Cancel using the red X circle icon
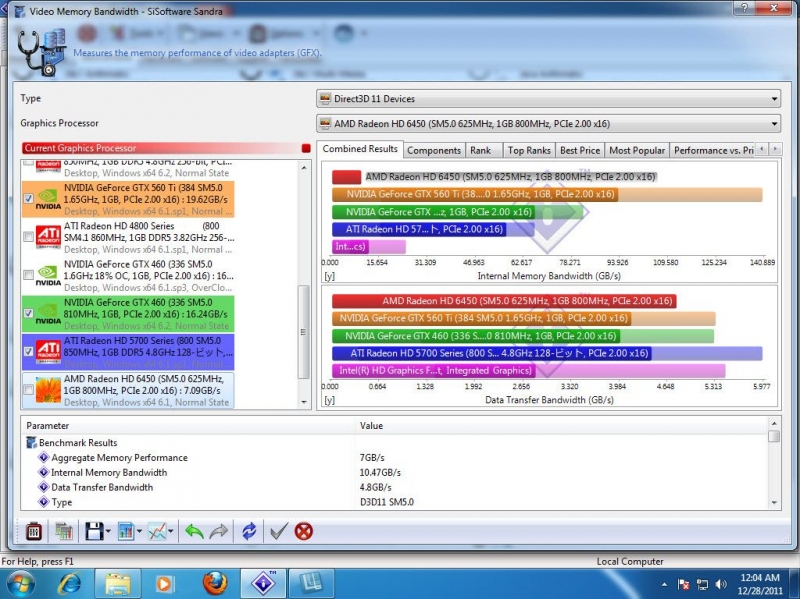The width and height of the screenshot is (800, 599). coord(304,532)
